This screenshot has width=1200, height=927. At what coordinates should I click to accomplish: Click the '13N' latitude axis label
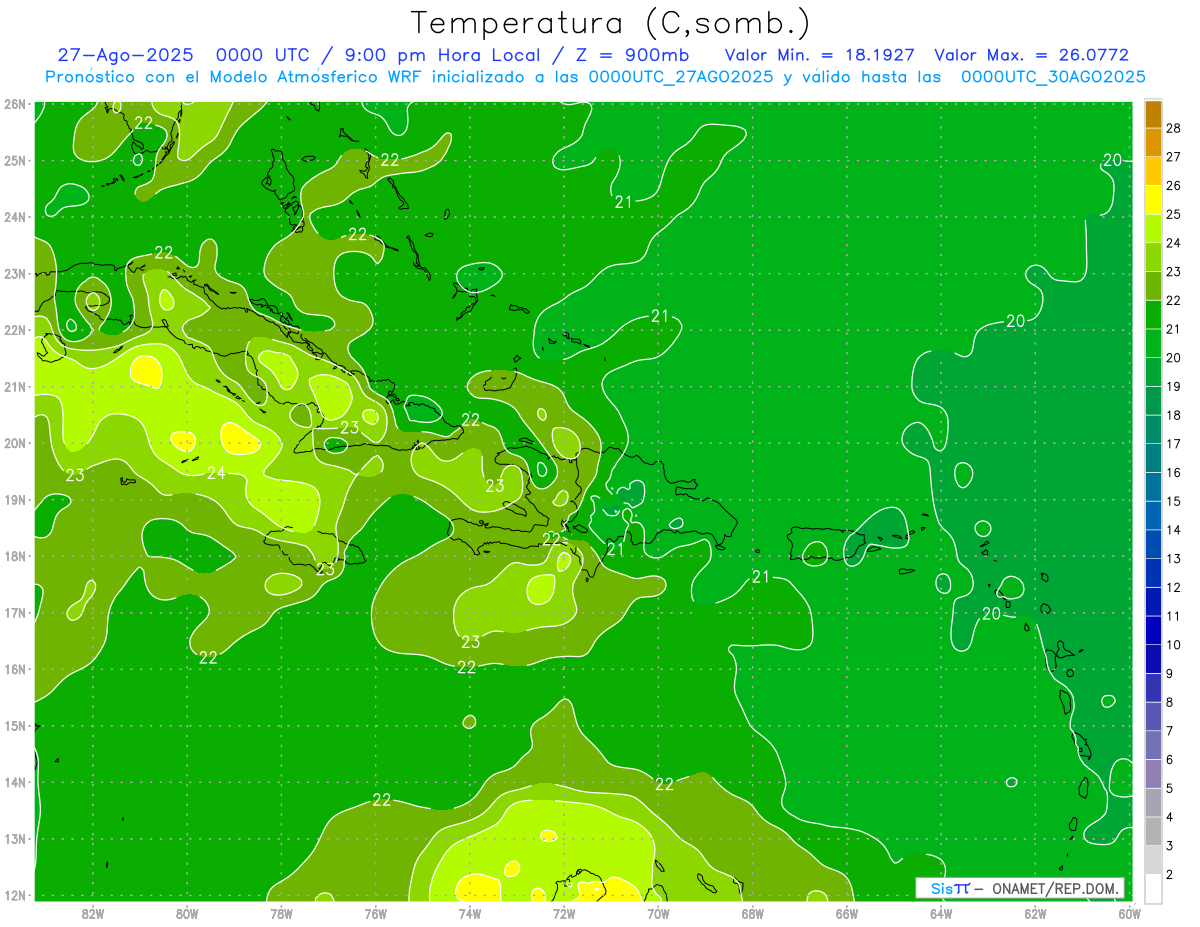[x=14, y=838]
